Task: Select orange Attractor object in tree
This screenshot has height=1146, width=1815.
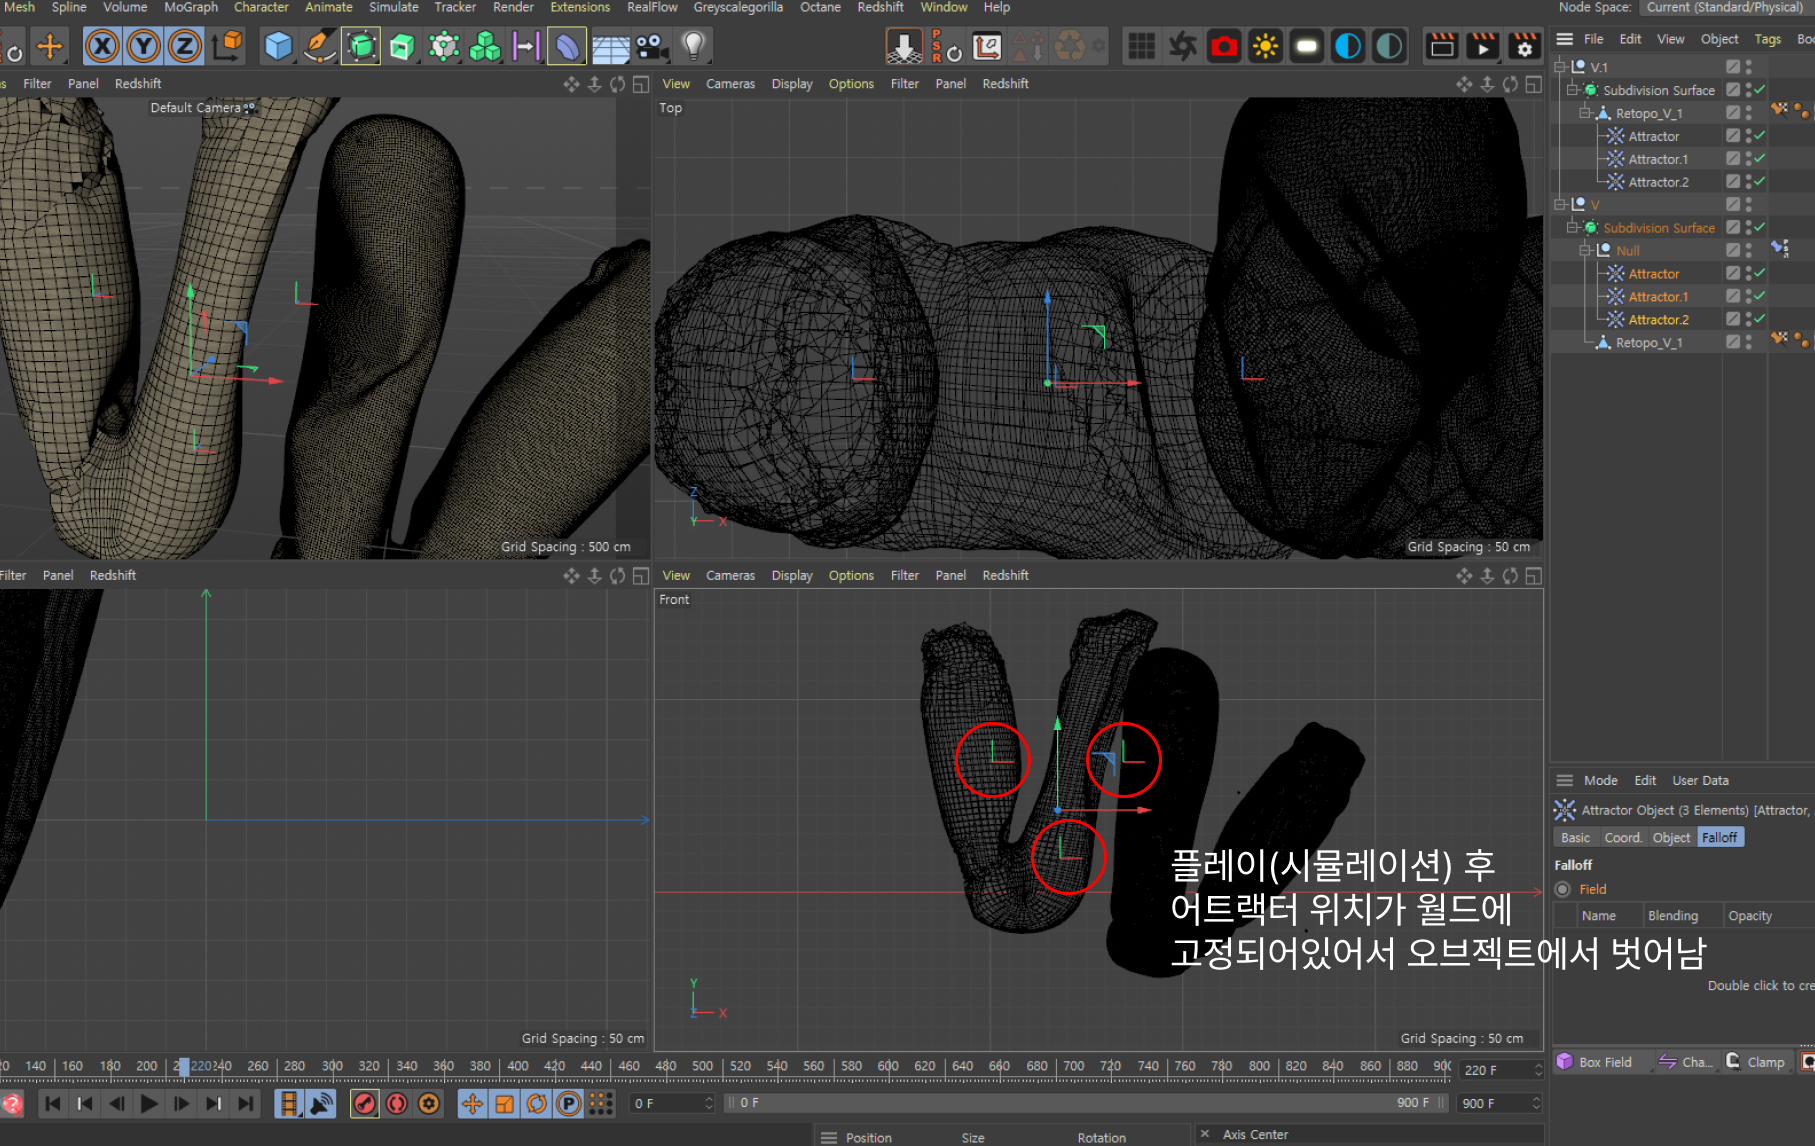Action: [1653, 274]
